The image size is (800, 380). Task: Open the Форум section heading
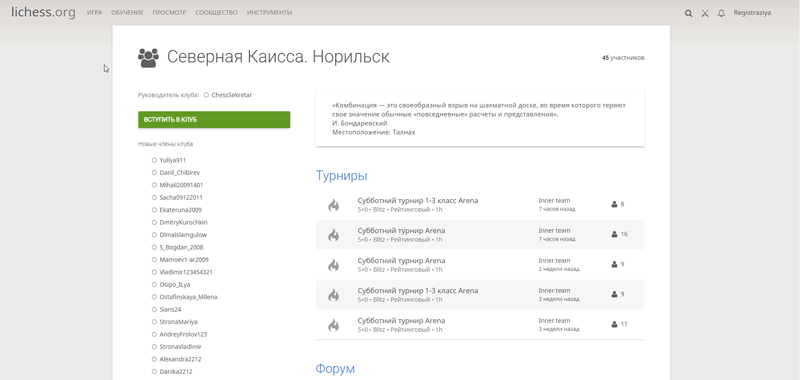click(335, 369)
